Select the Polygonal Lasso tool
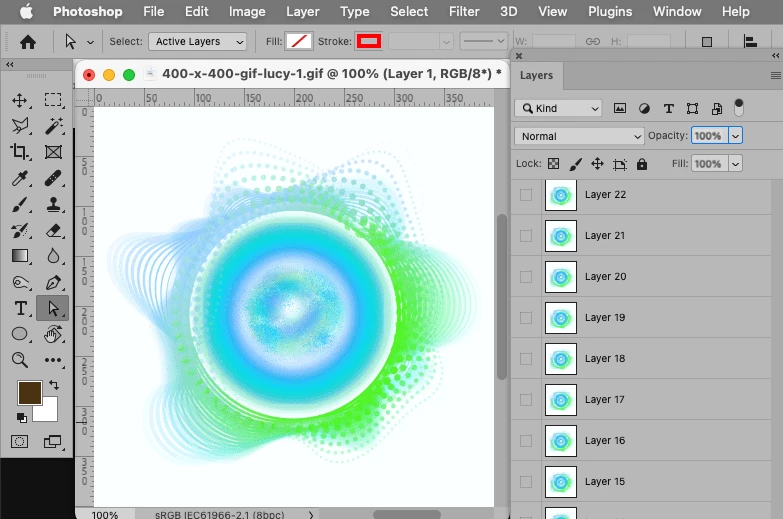Viewport: 783px width, 519px height. click(20, 125)
